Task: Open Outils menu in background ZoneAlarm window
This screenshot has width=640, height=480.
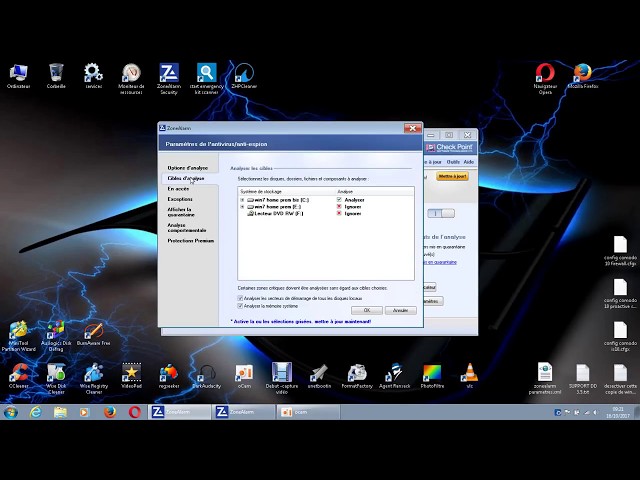Action: 453,162
